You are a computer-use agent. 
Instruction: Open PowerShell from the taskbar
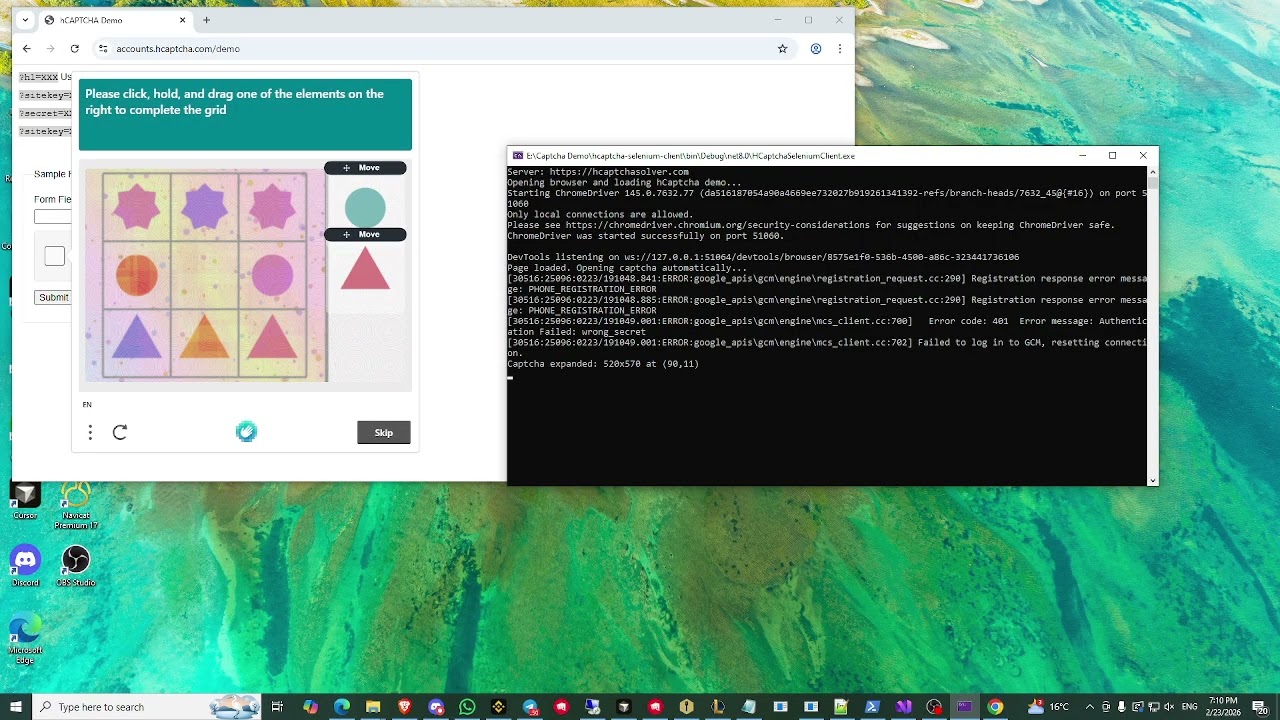click(872, 707)
